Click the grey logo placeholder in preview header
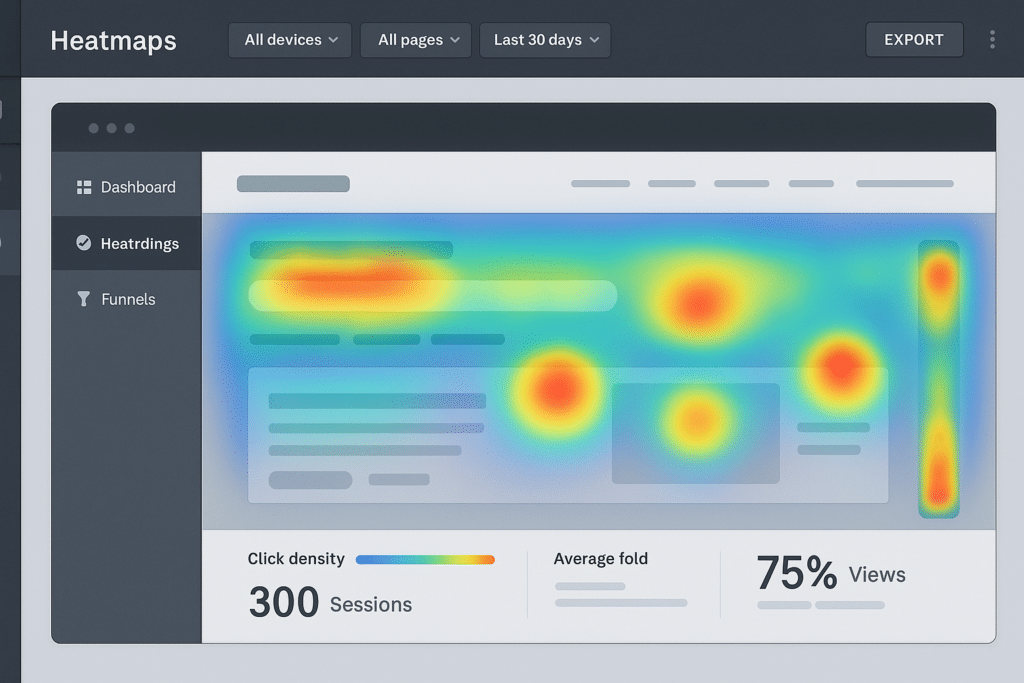Viewport: 1024px width, 683px height. pos(293,183)
